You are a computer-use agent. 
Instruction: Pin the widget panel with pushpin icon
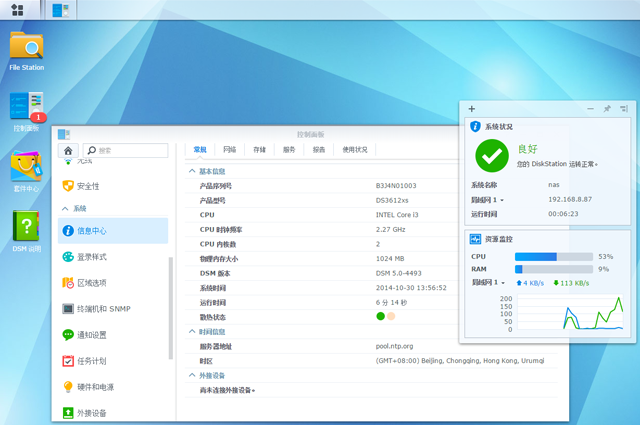tap(607, 109)
